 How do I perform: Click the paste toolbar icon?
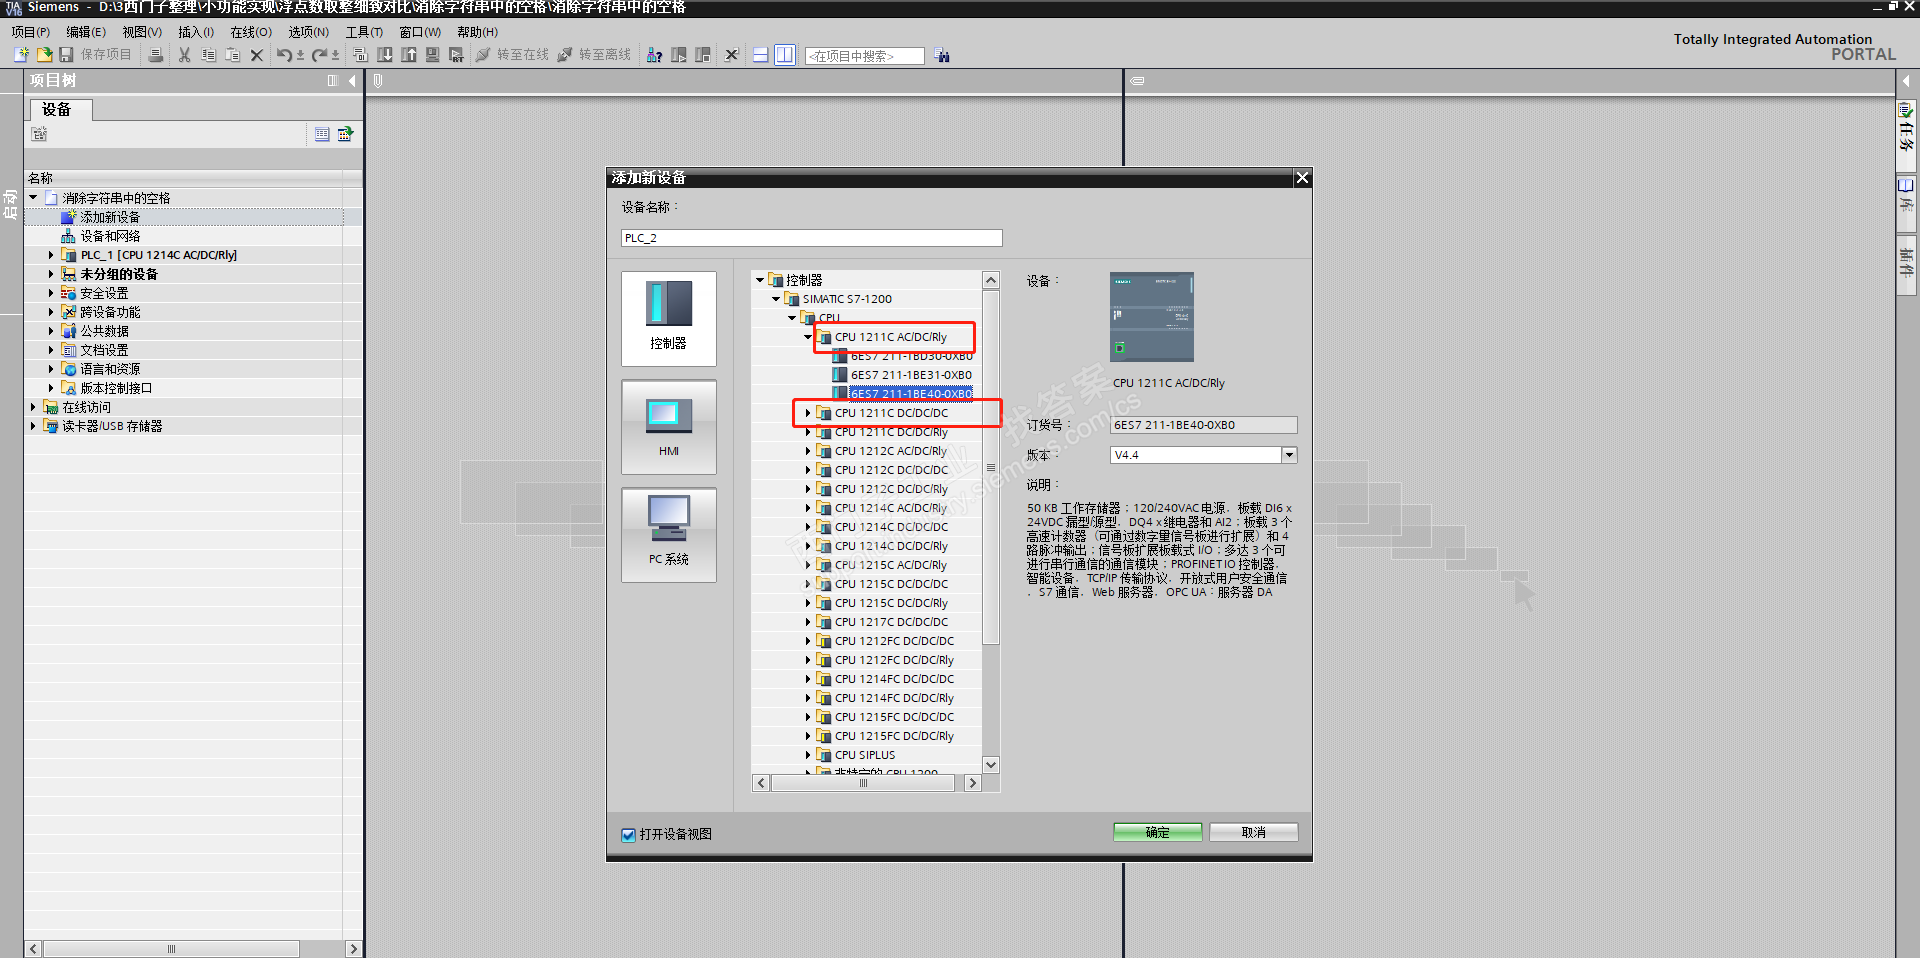pos(232,55)
